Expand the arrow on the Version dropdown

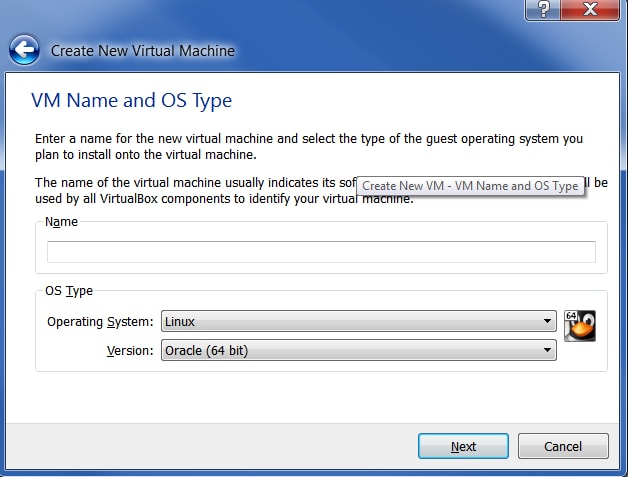click(x=548, y=350)
